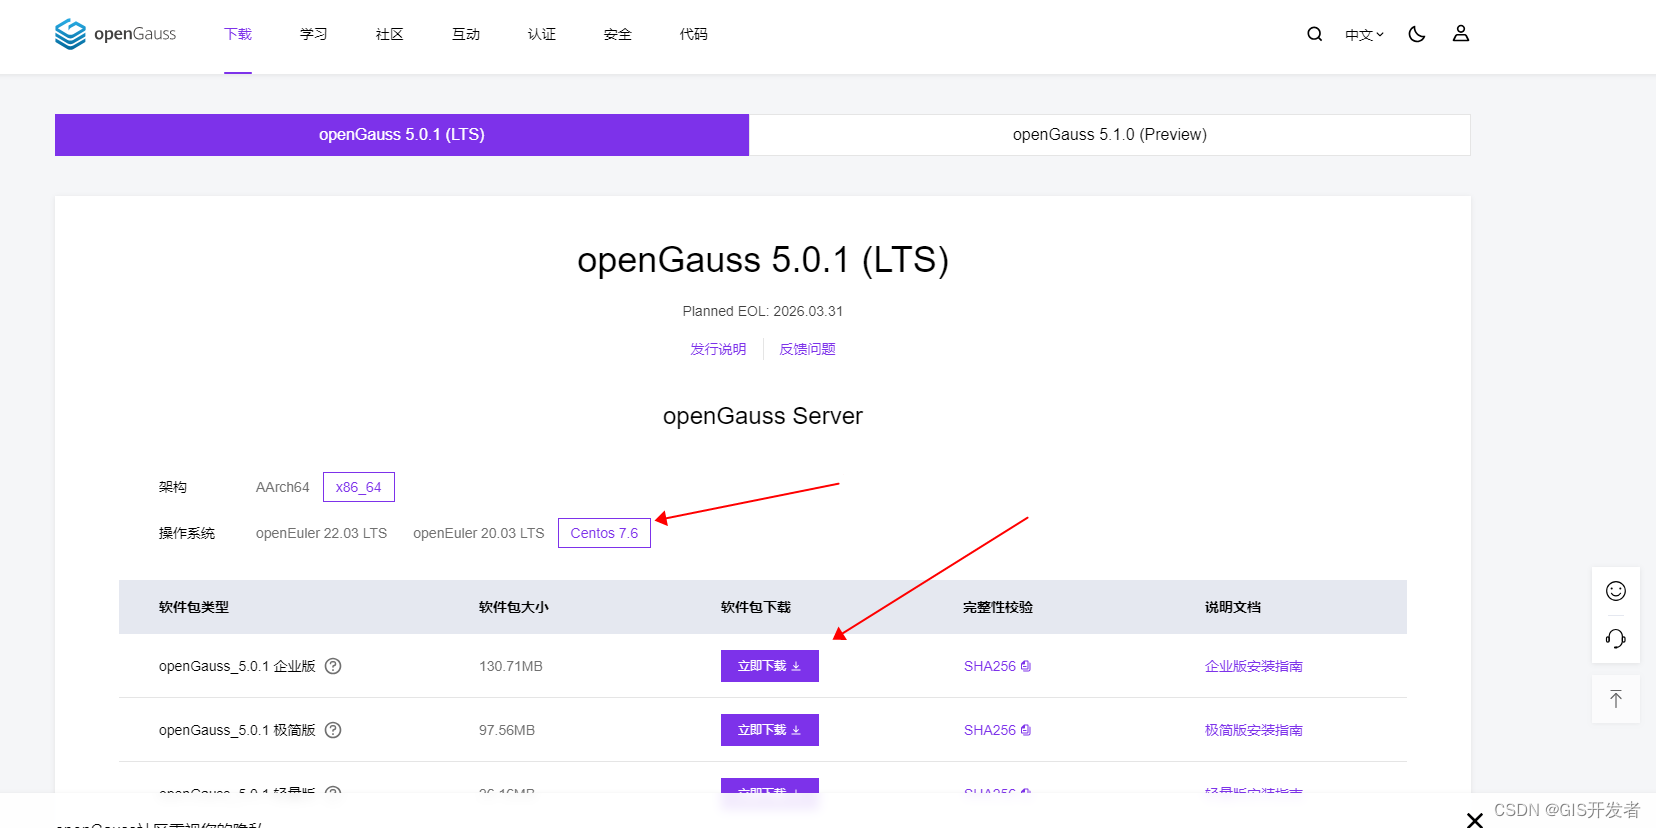This screenshot has width=1656, height=828.
Task: Show help for openGauss_5.0.1 极简版
Action: point(333,730)
